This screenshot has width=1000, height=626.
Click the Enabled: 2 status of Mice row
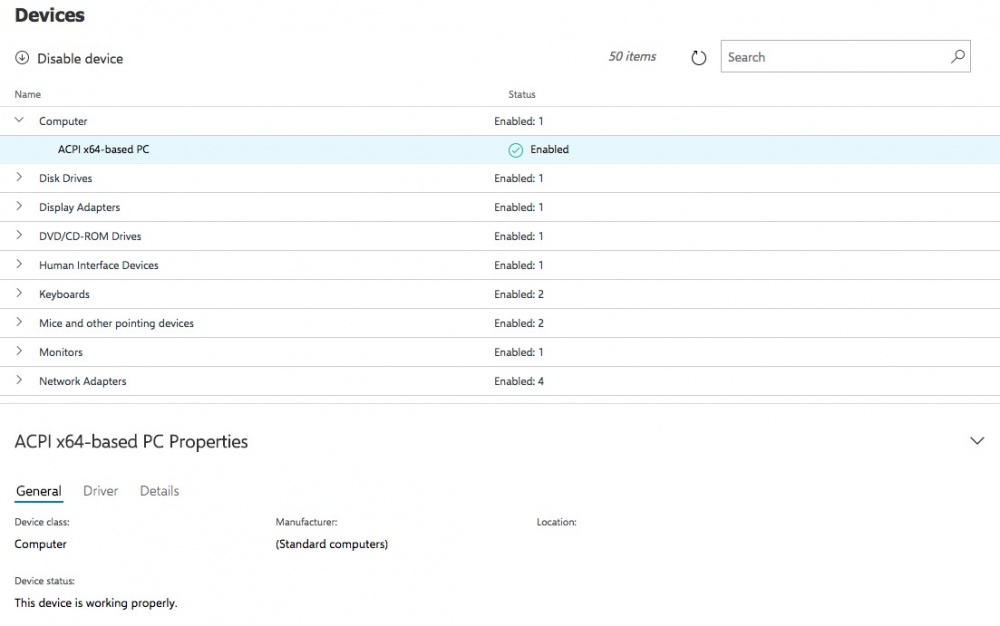point(519,323)
